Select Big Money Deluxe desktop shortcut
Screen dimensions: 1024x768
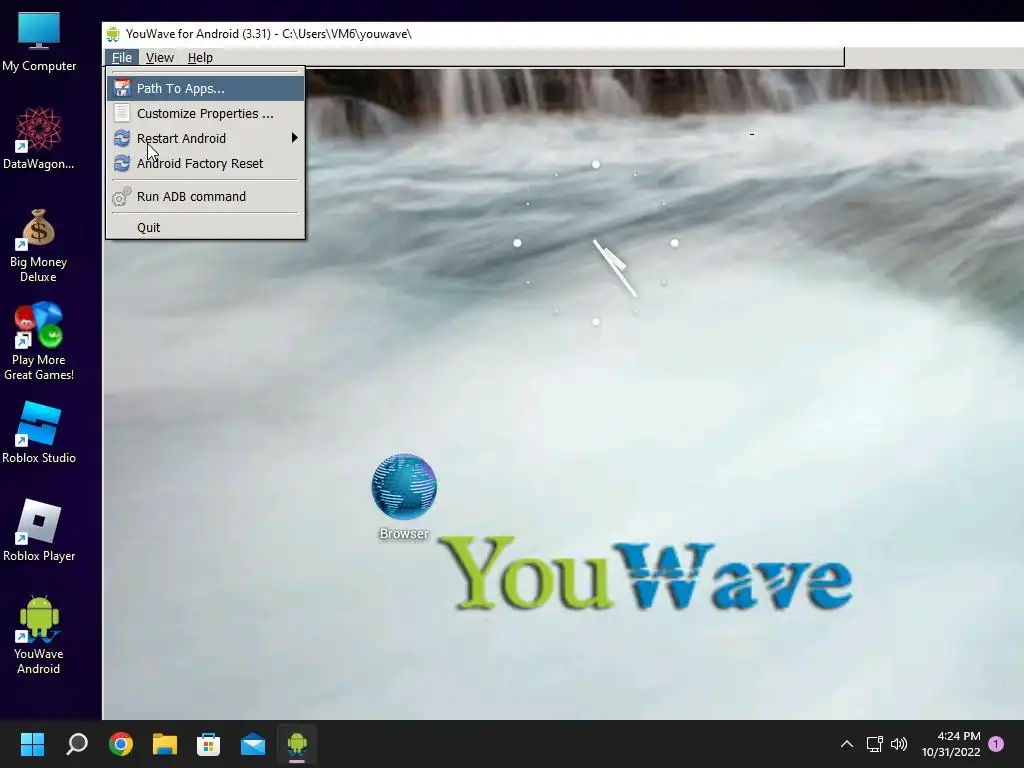[x=39, y=246]
